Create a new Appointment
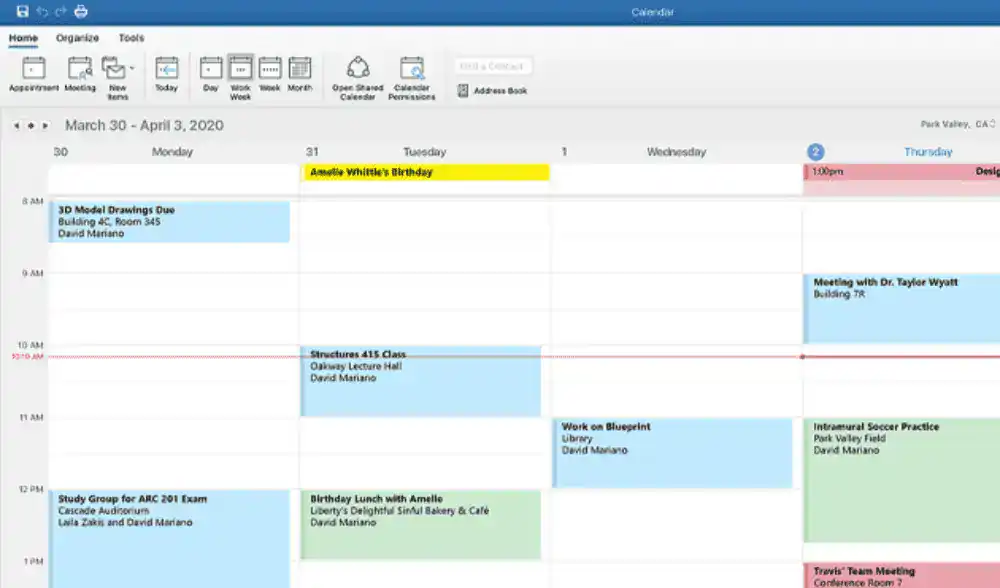 34,74
